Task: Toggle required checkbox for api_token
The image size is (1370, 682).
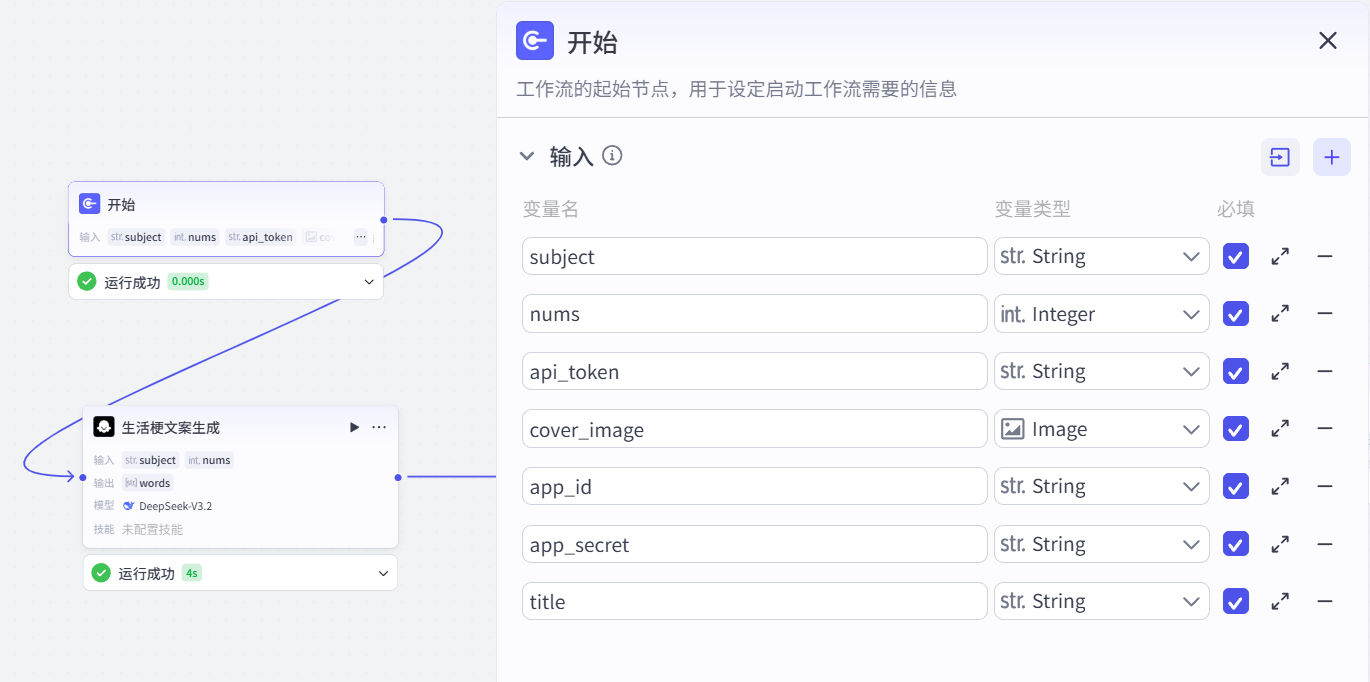Action: (x=1236, y=371)
